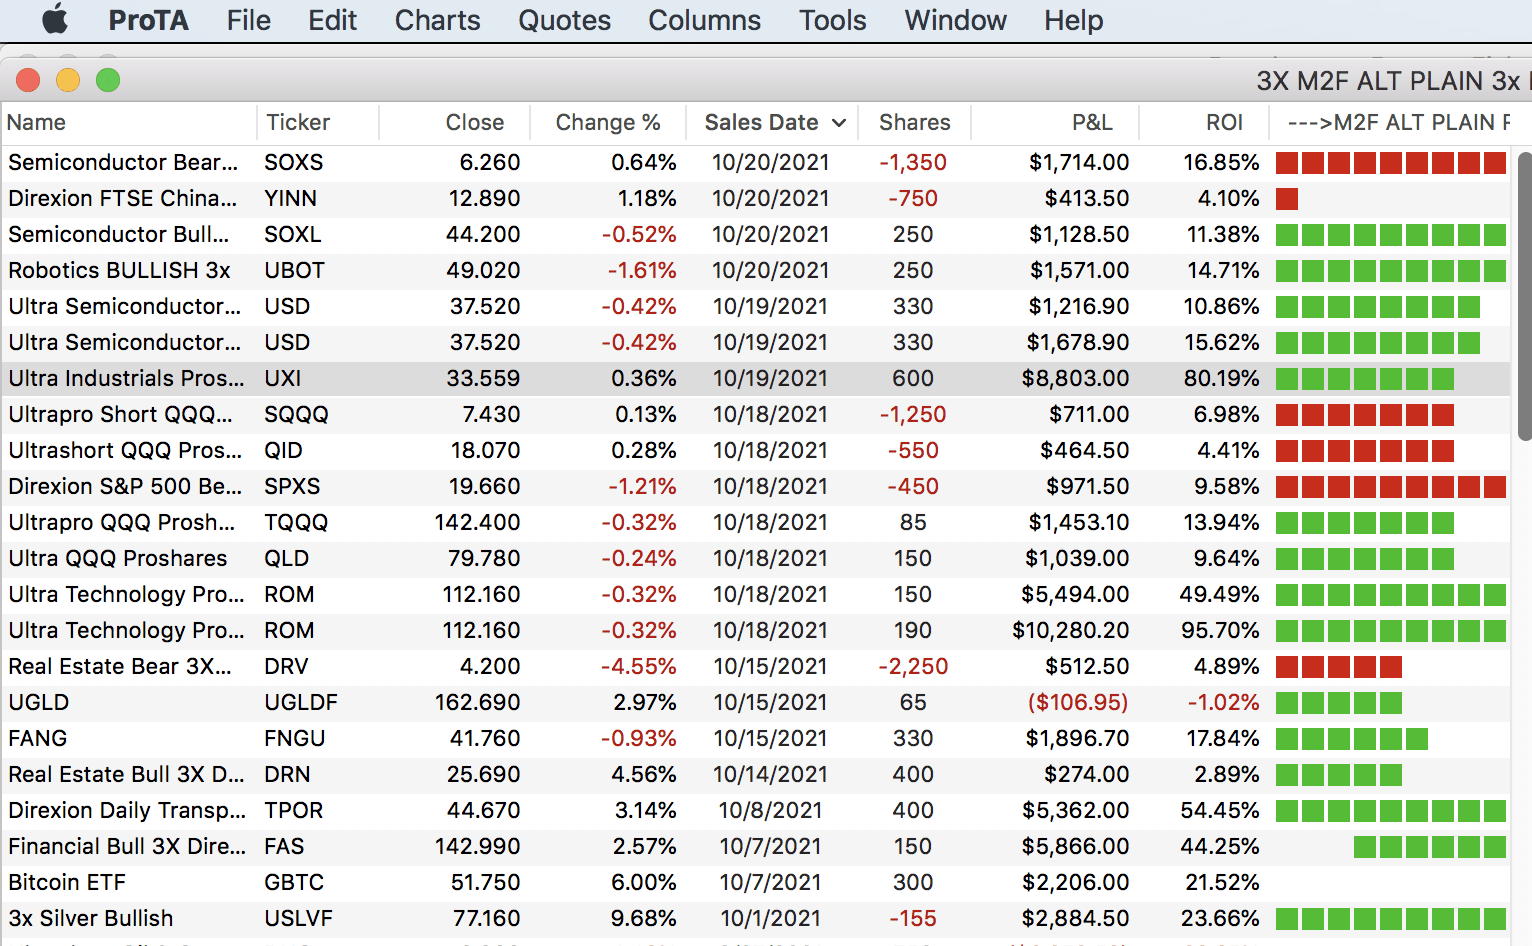Click the green zoom window button
Image resolution: width=1532 pixels, height=946 pixels.
pyautogui.click(x=108, y=80)
